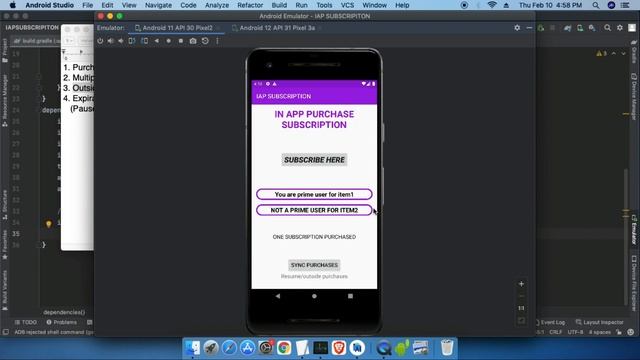Click 'ONE SUBSCRIPTION PURCHASED' status text

click(x=314, y=237)
